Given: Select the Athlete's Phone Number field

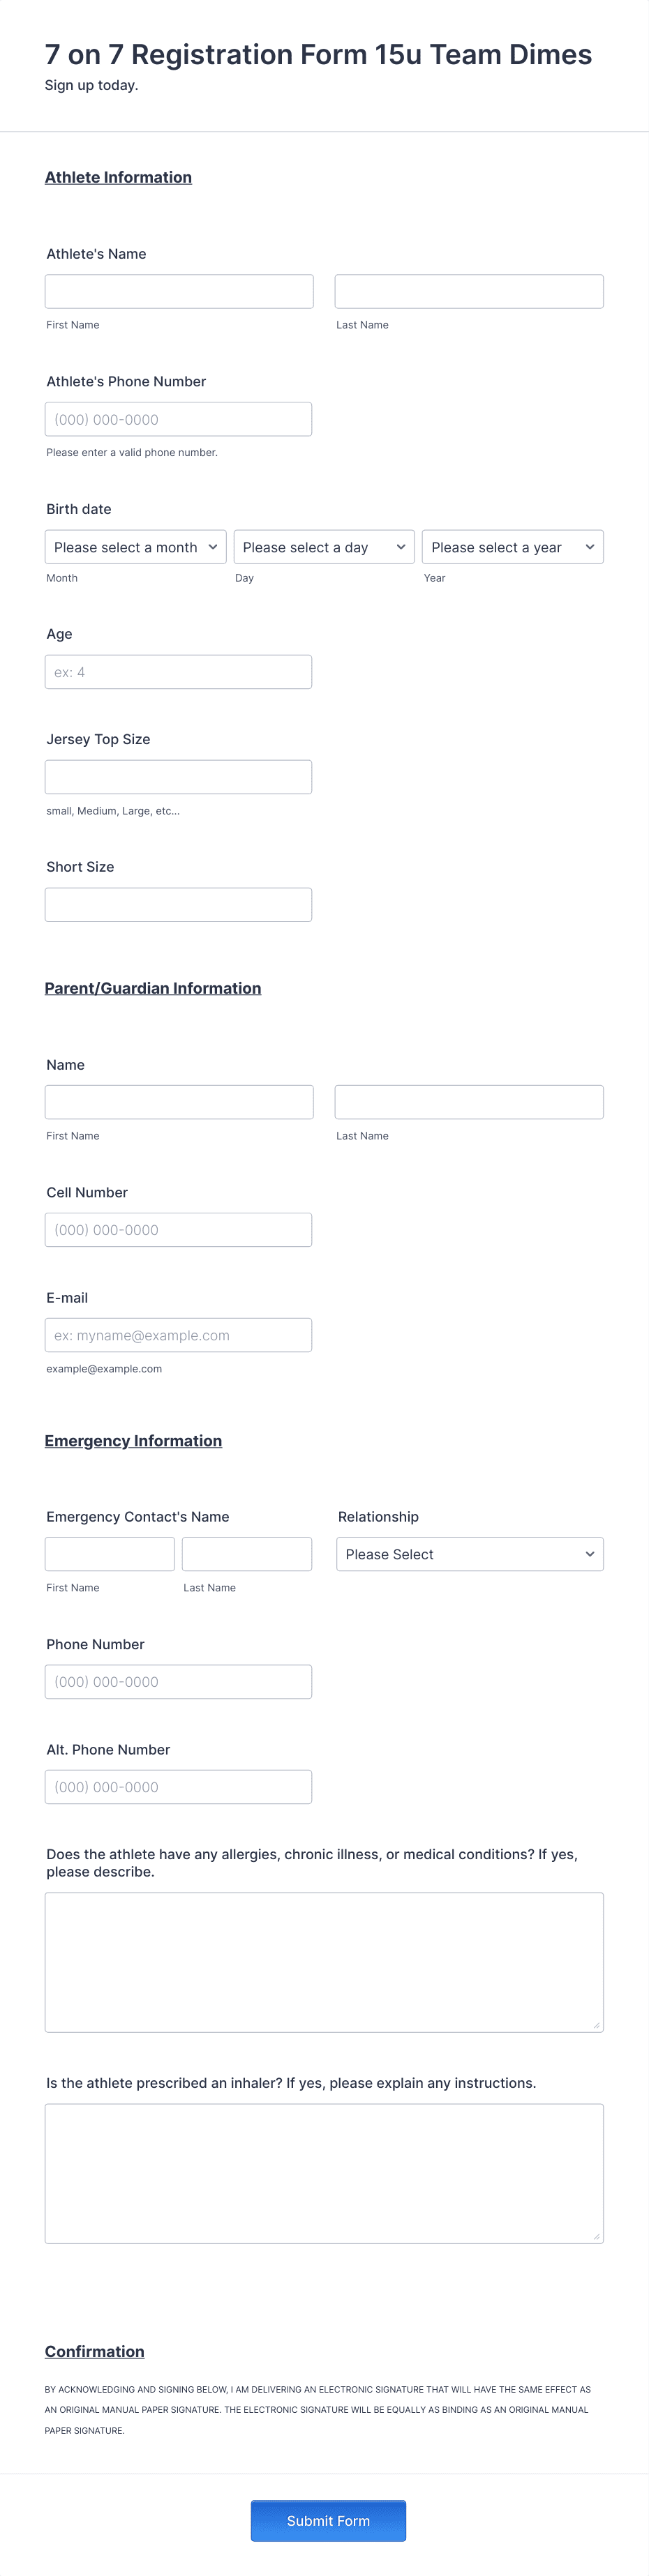Looking at the screenshot, I should click(178, 419).
